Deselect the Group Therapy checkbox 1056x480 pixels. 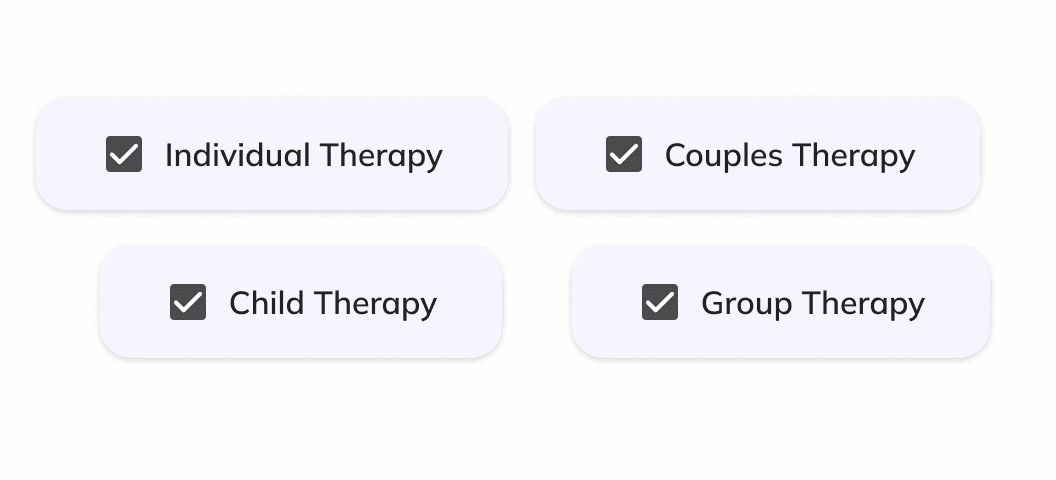(660, 302)
